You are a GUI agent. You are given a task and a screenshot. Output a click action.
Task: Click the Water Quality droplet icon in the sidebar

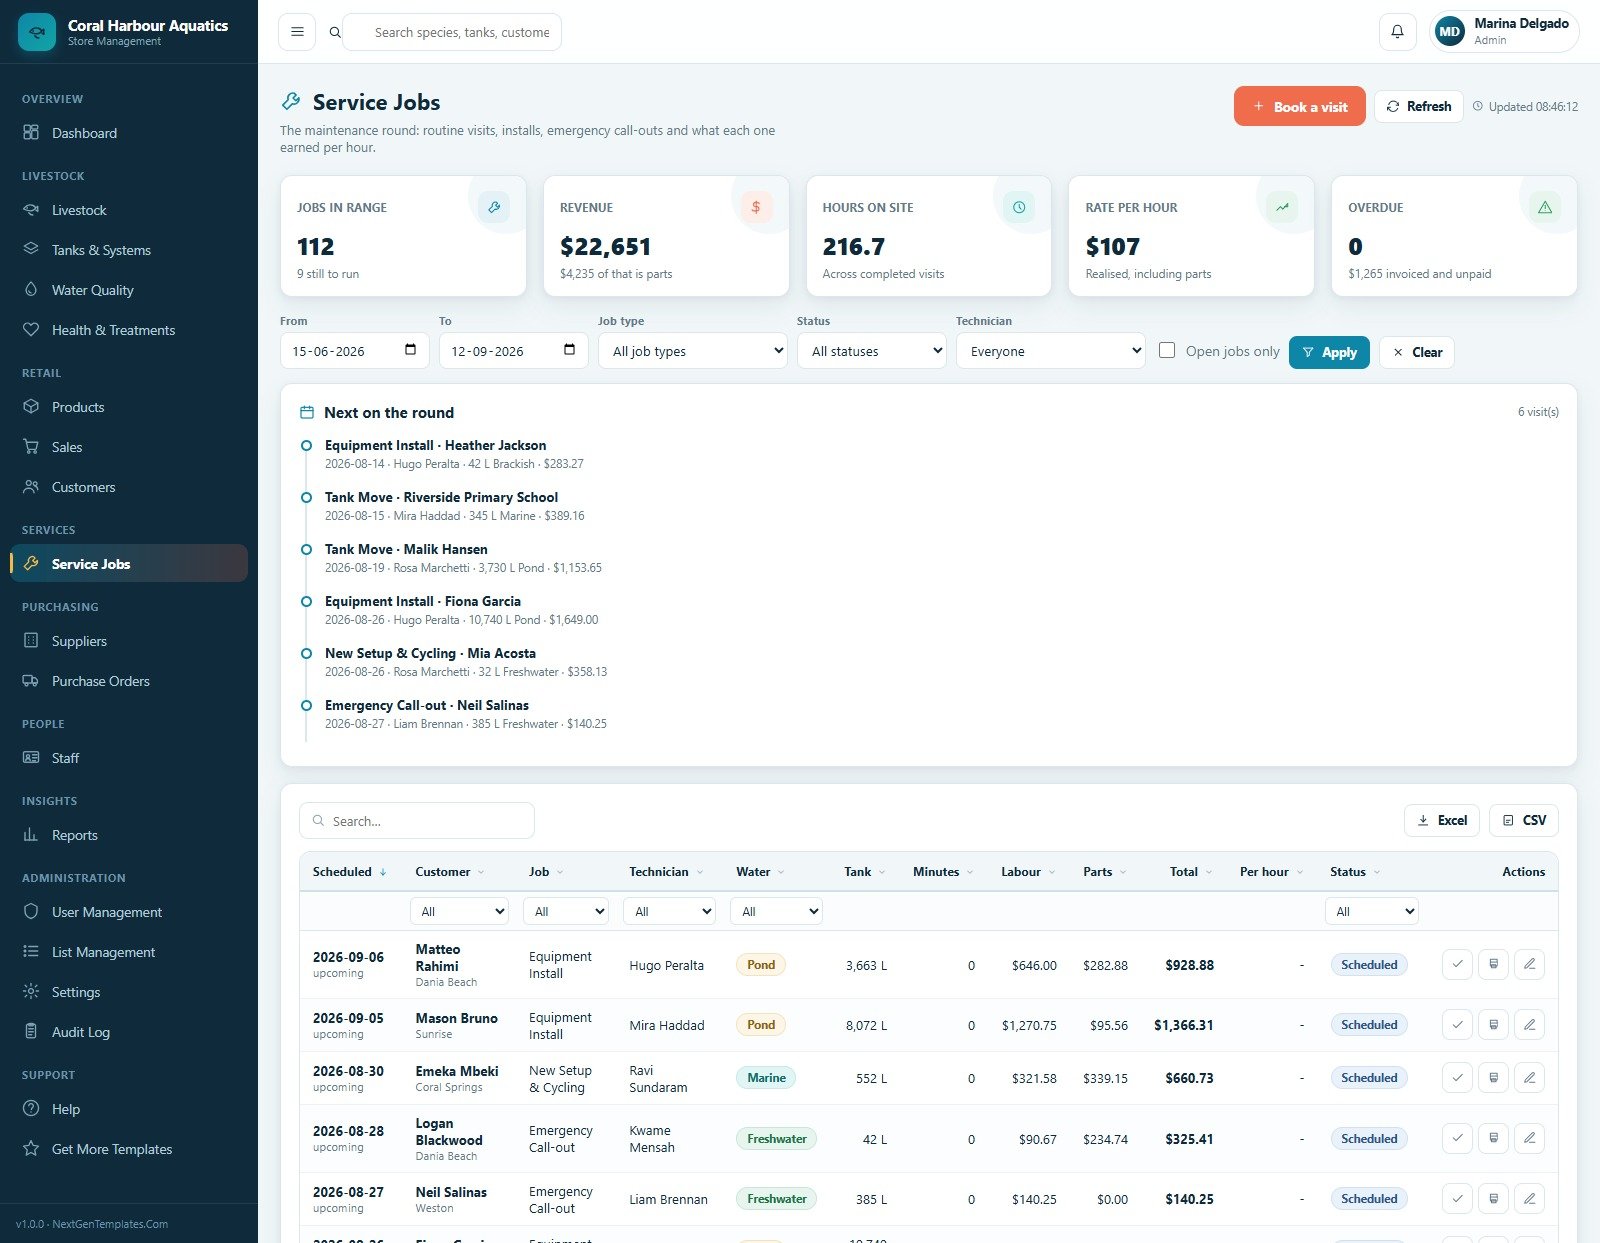(31, 290)
